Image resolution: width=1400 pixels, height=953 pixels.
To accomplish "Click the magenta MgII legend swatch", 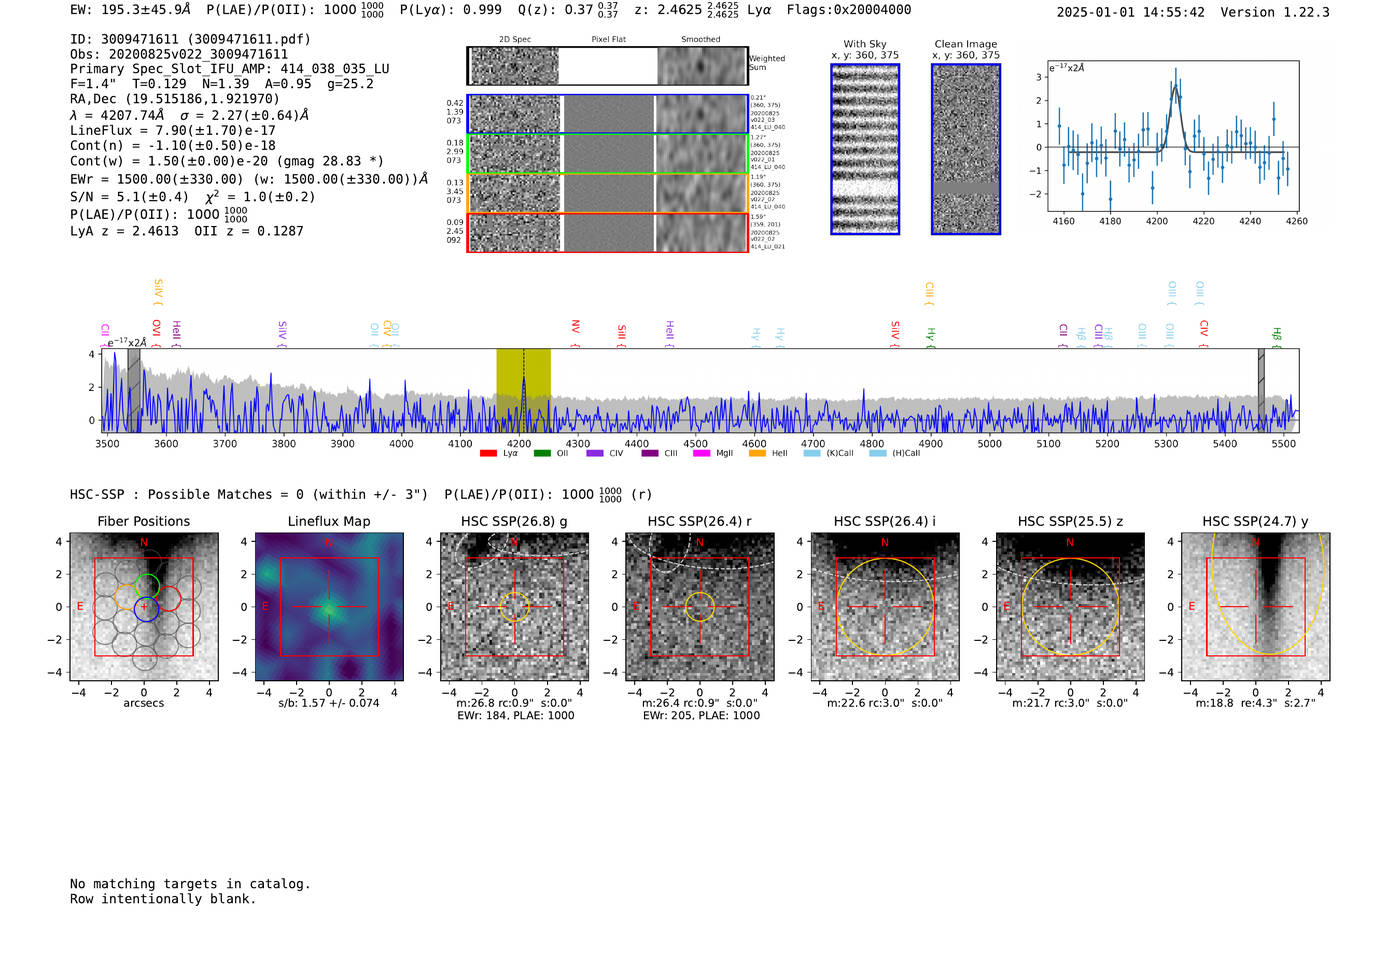I will click(x=702, y=453).
